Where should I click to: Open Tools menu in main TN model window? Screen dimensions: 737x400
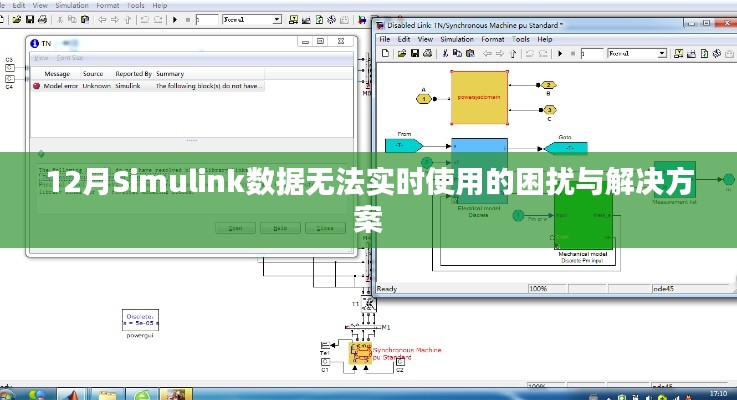(135, 6)
